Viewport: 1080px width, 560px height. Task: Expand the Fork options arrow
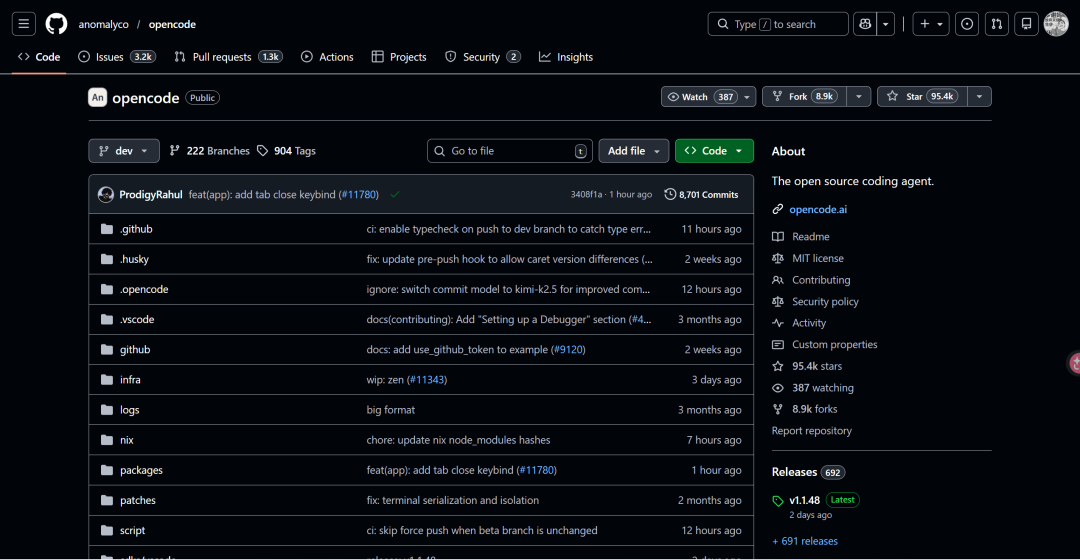(x=859, y=96)
